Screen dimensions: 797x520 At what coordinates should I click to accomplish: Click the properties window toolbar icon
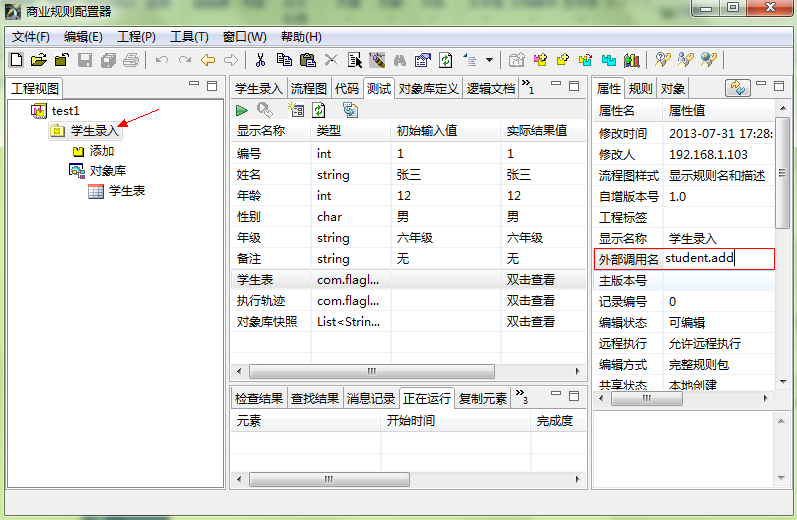coord(423,60)
